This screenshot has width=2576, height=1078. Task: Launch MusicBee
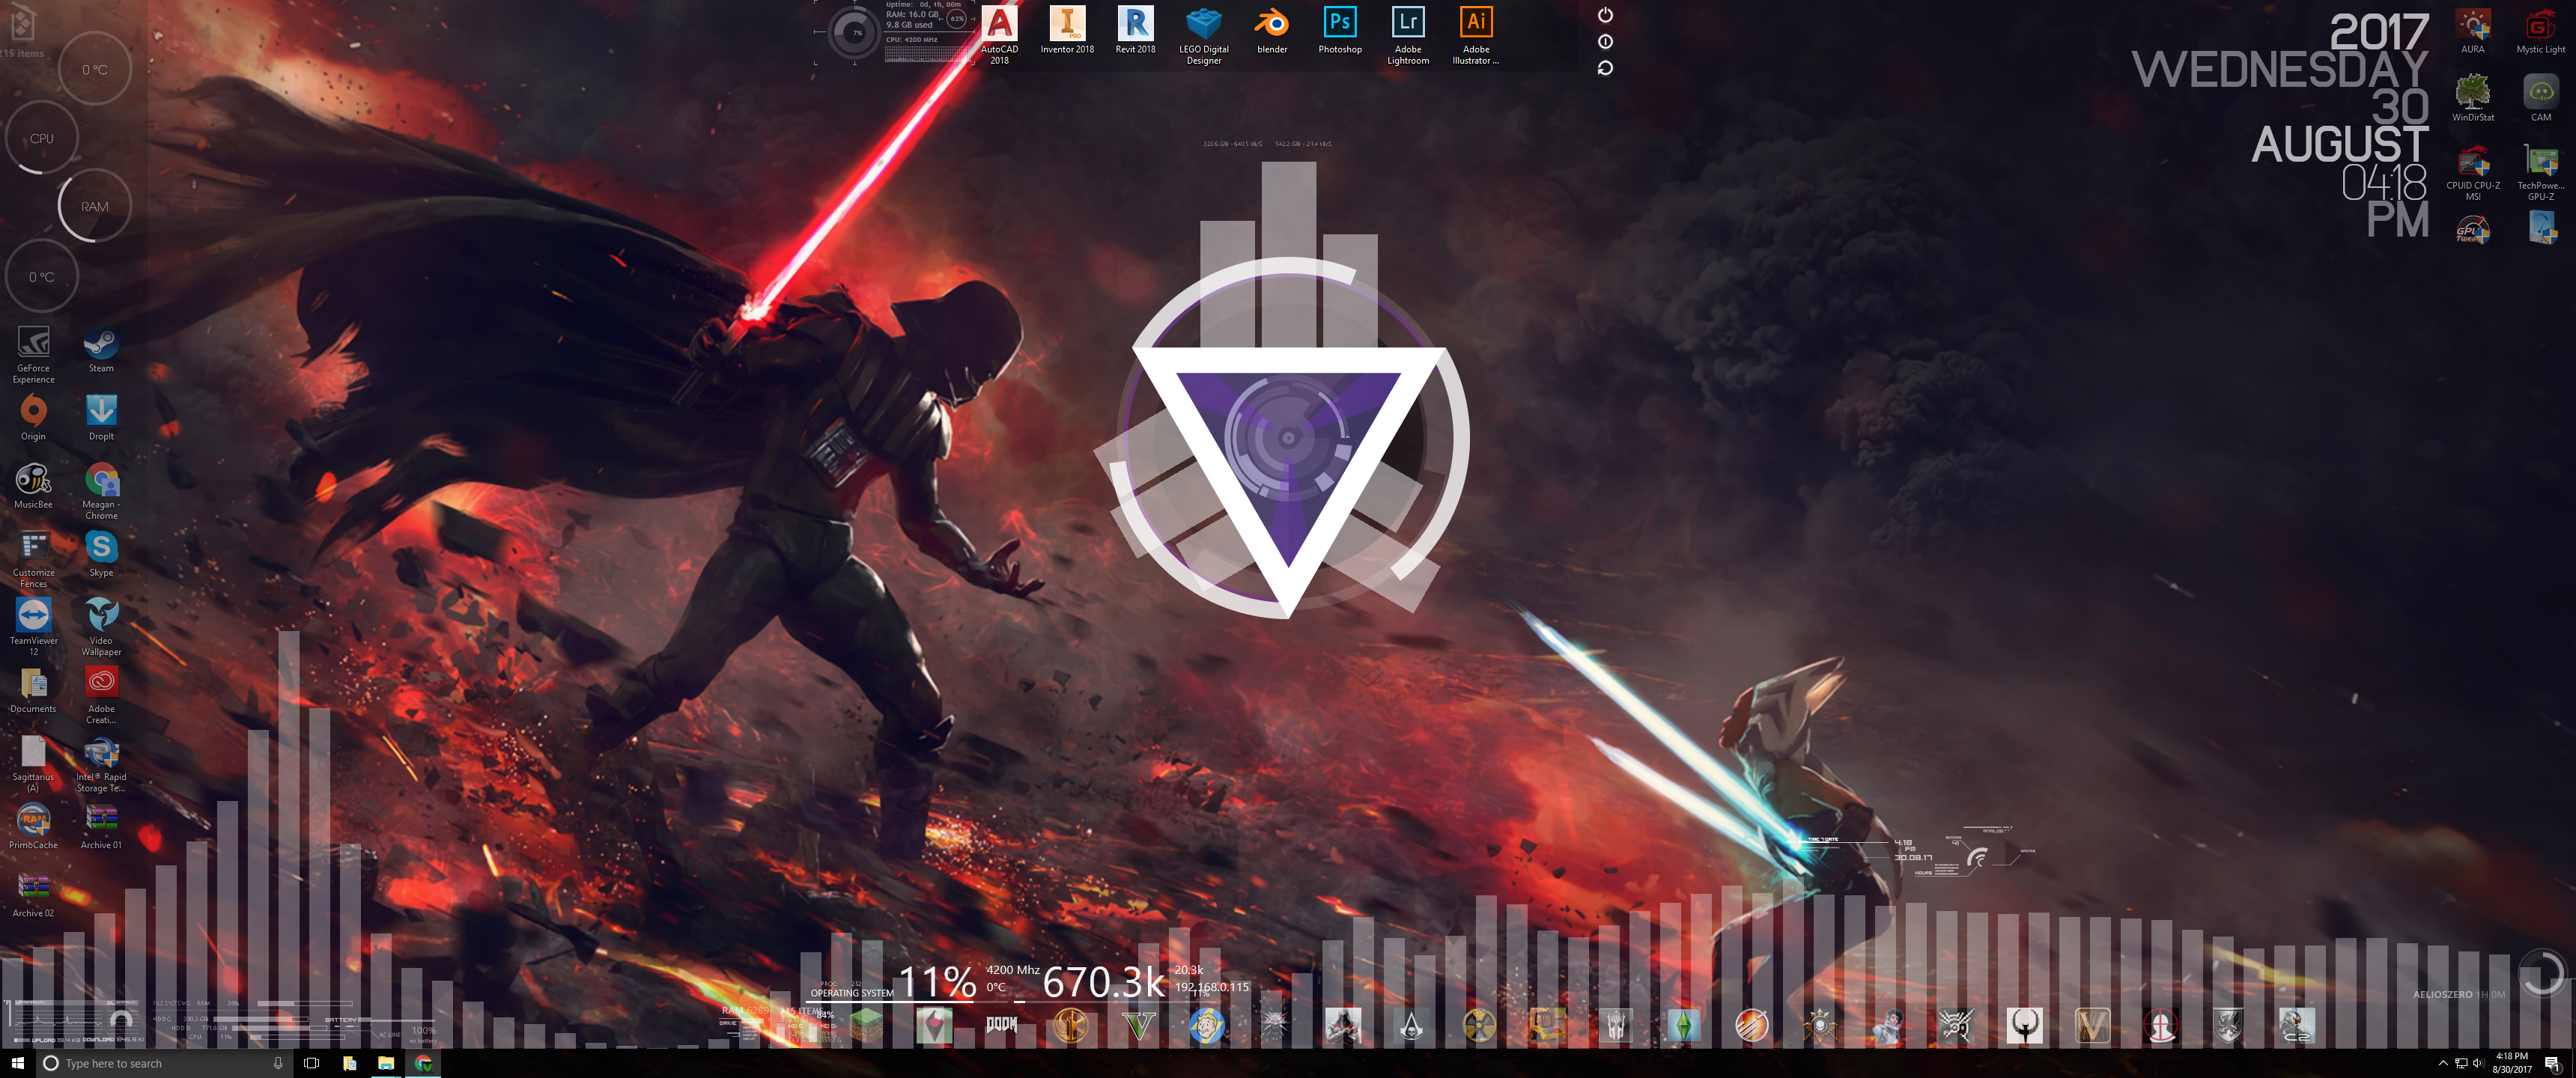[33, 485]
